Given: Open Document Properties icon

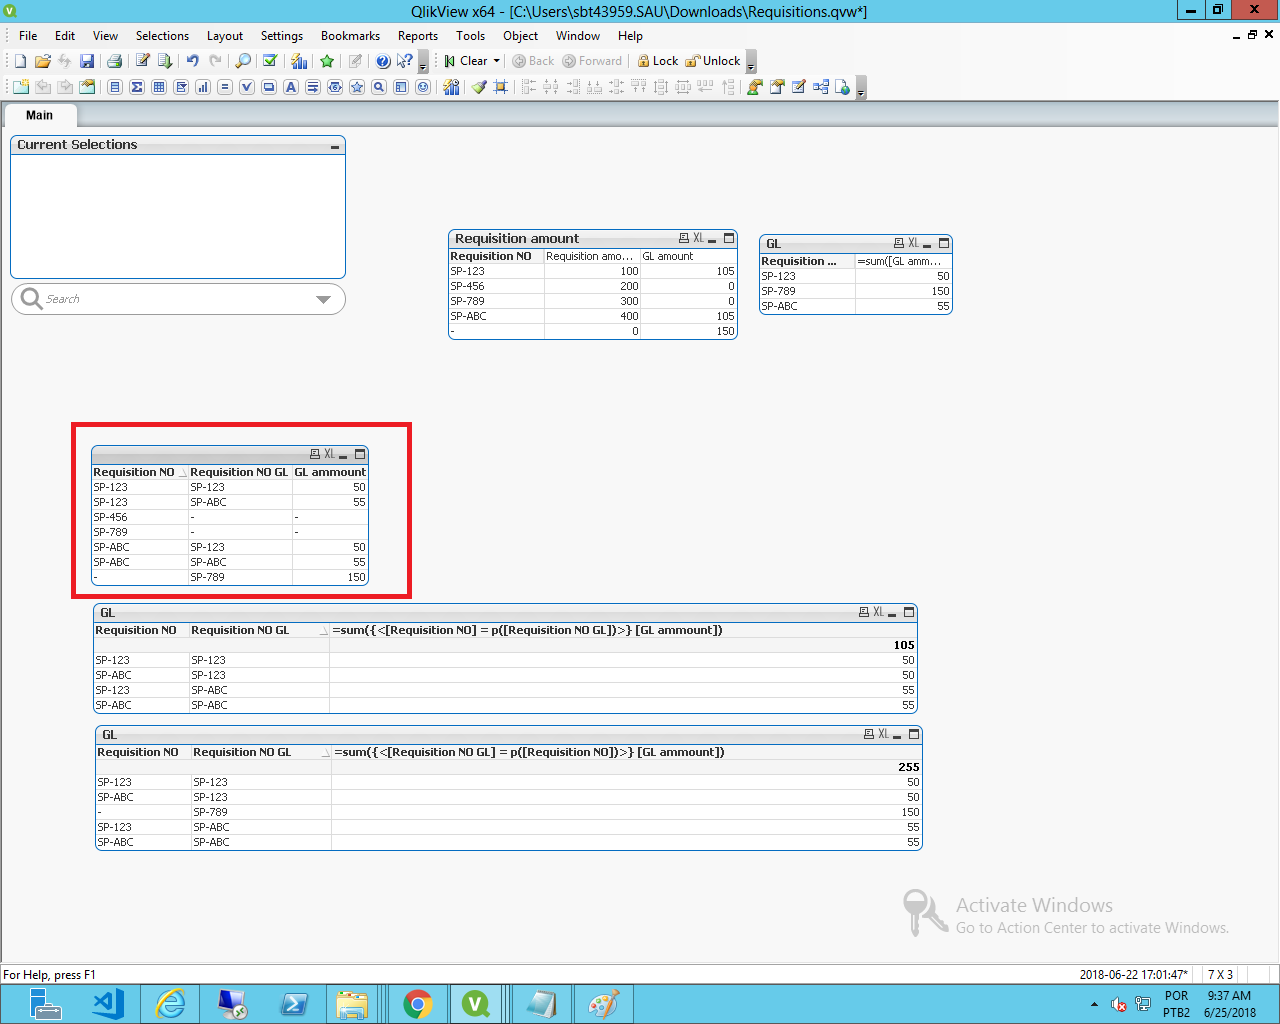Looking at the screenshot, I should 777,87.
